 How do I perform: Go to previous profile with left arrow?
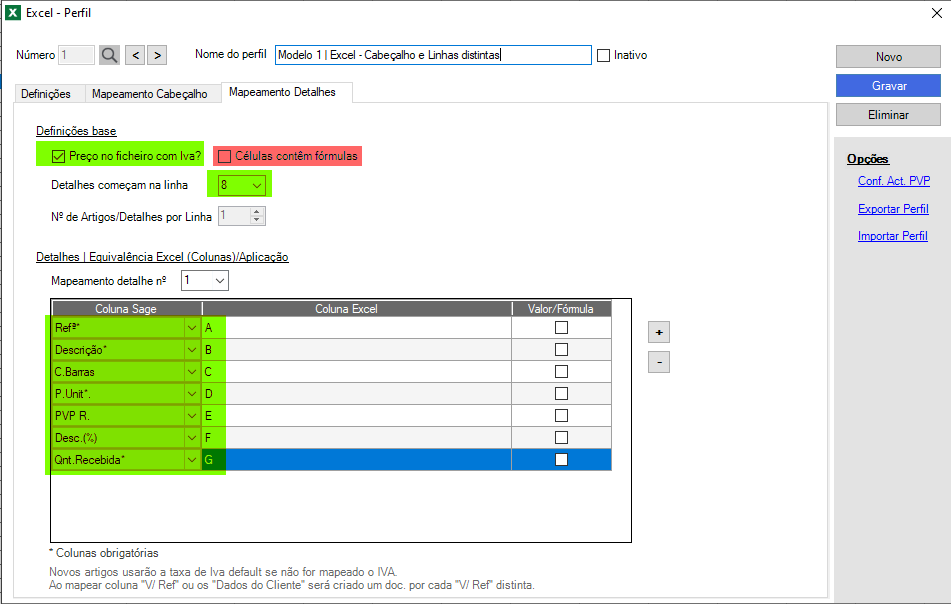pyautogui.click(x=136, y=55)
